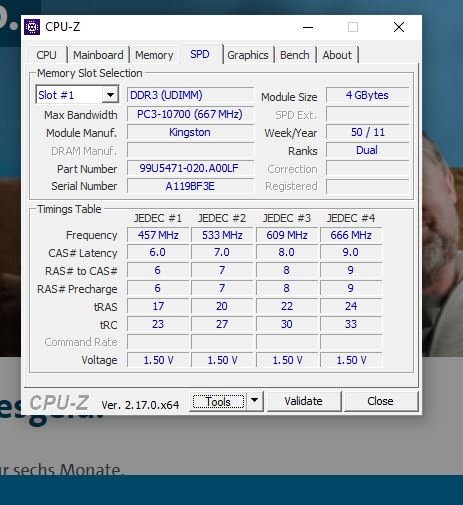
Task: Click the CPU-Z app icon in title bar
Action: coord(32,27)
